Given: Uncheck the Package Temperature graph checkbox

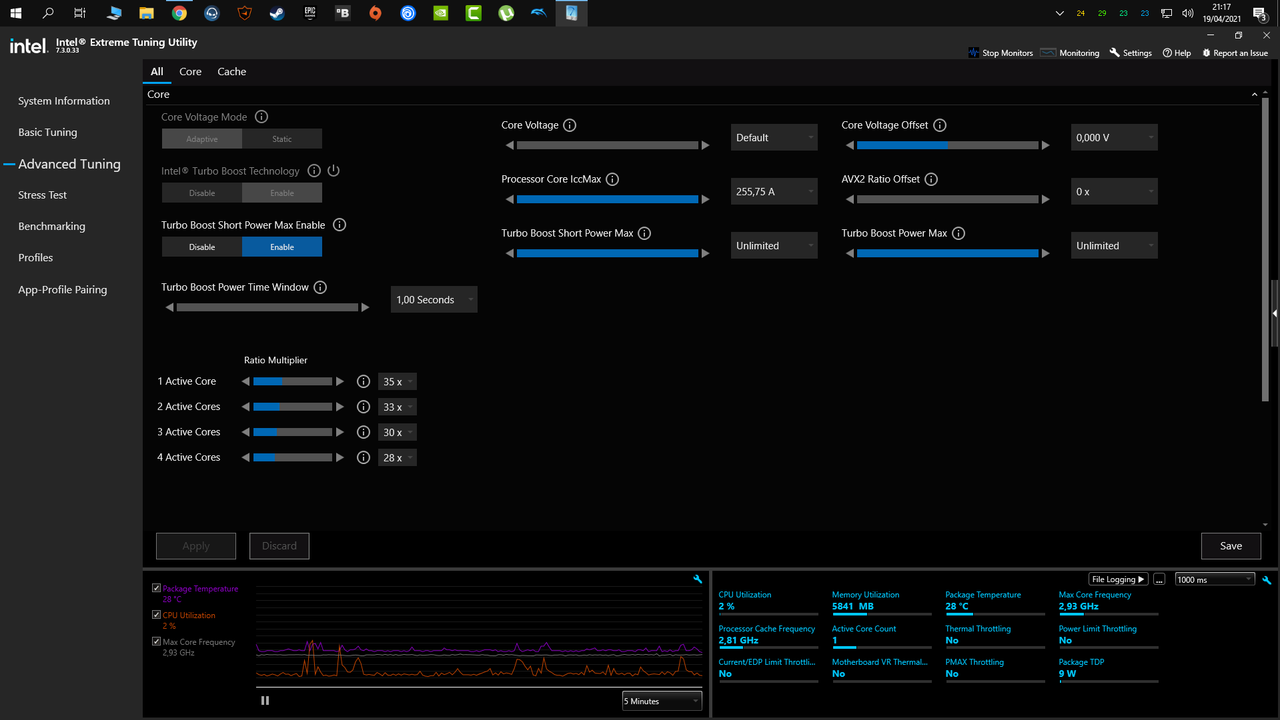Looking at the screenshot, I should coord(156,589).
